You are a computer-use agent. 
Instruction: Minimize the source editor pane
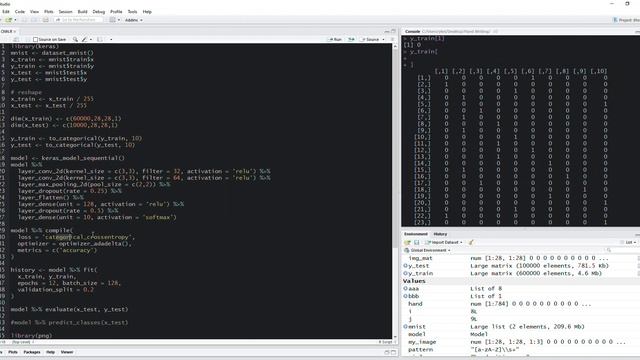pos(387,31)
